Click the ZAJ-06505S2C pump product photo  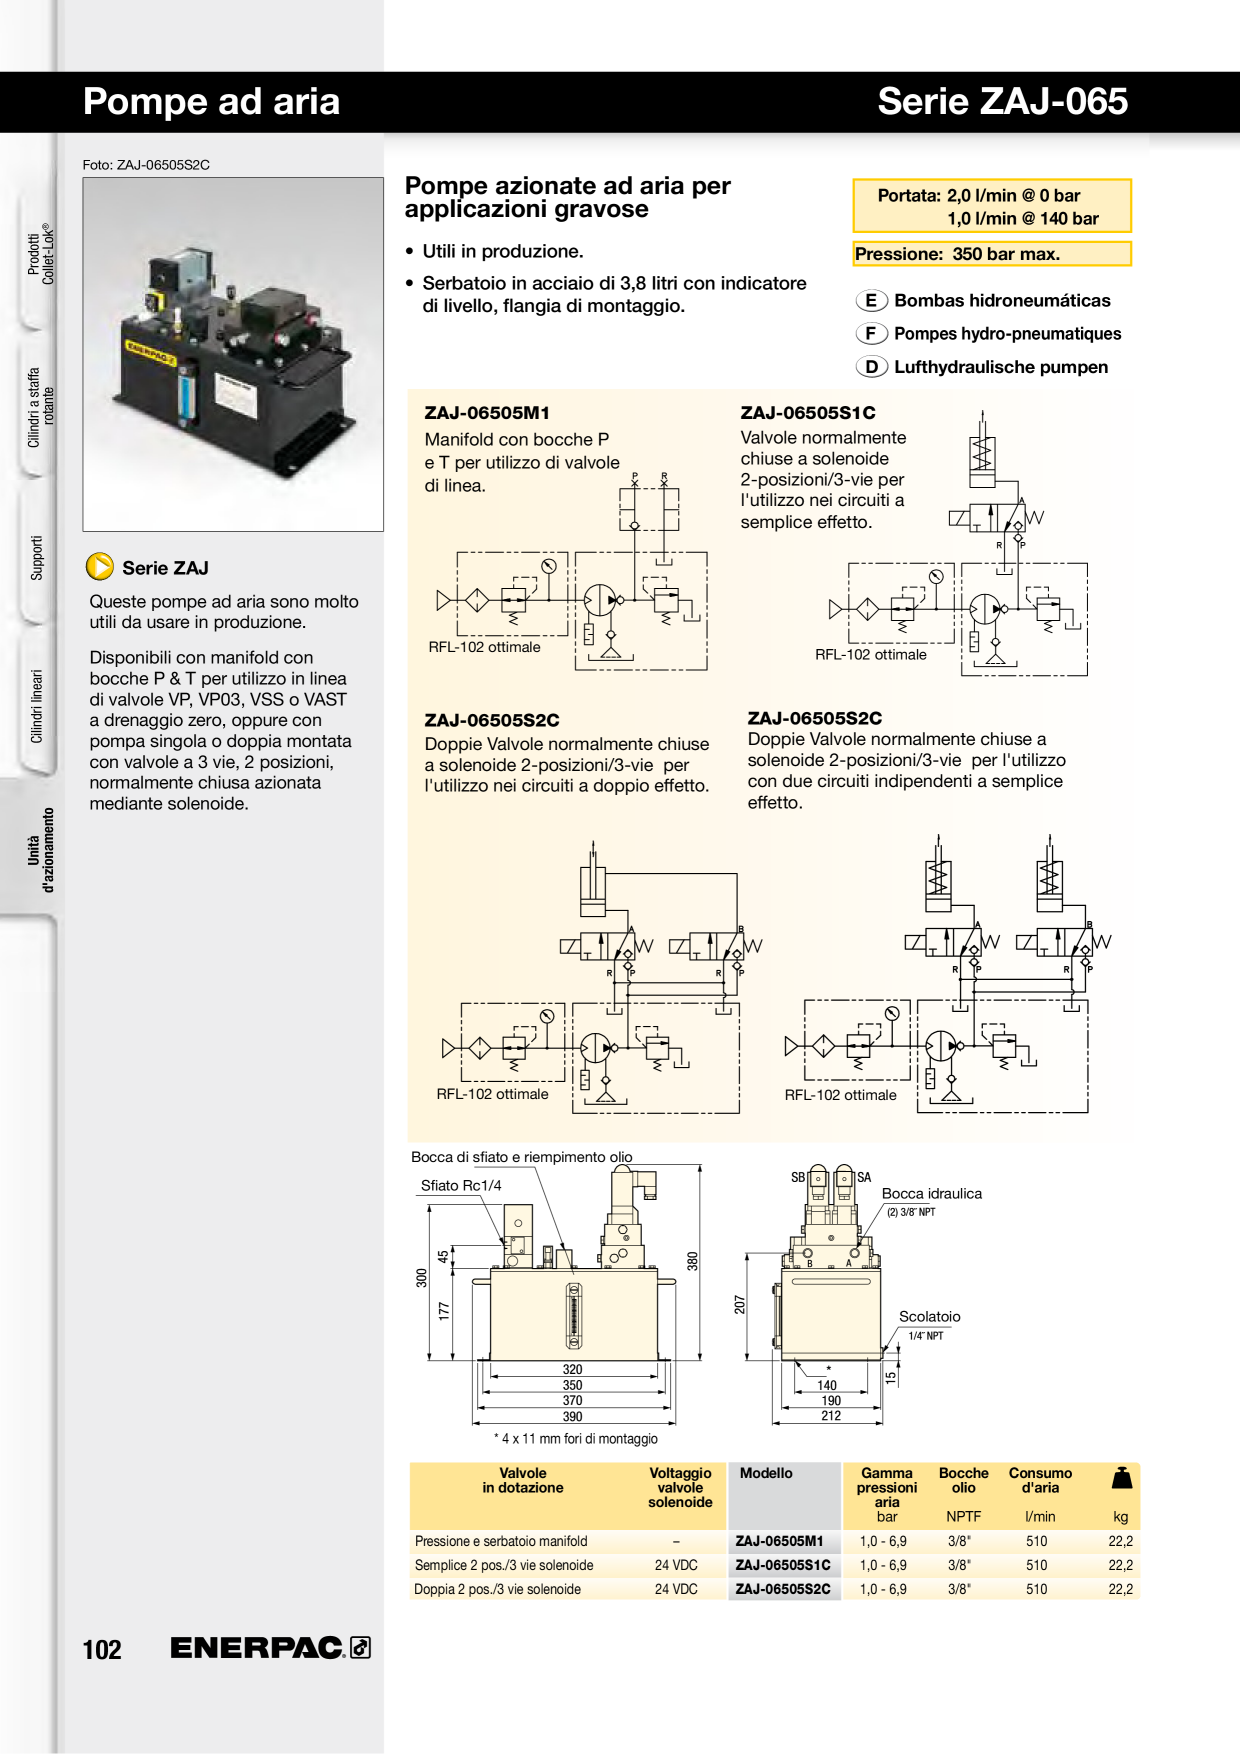(233, 354)
